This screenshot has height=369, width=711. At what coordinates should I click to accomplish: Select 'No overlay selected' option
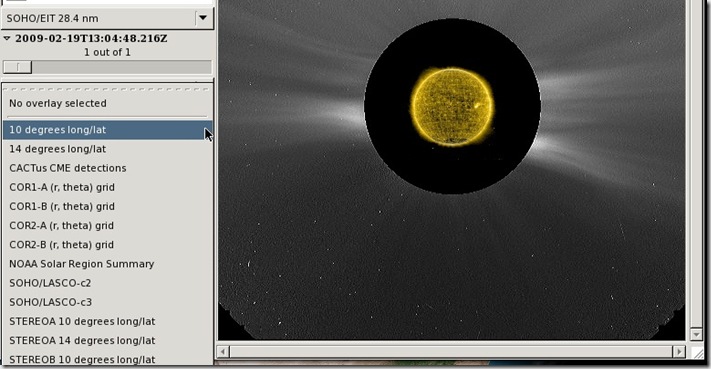(107, 103)
